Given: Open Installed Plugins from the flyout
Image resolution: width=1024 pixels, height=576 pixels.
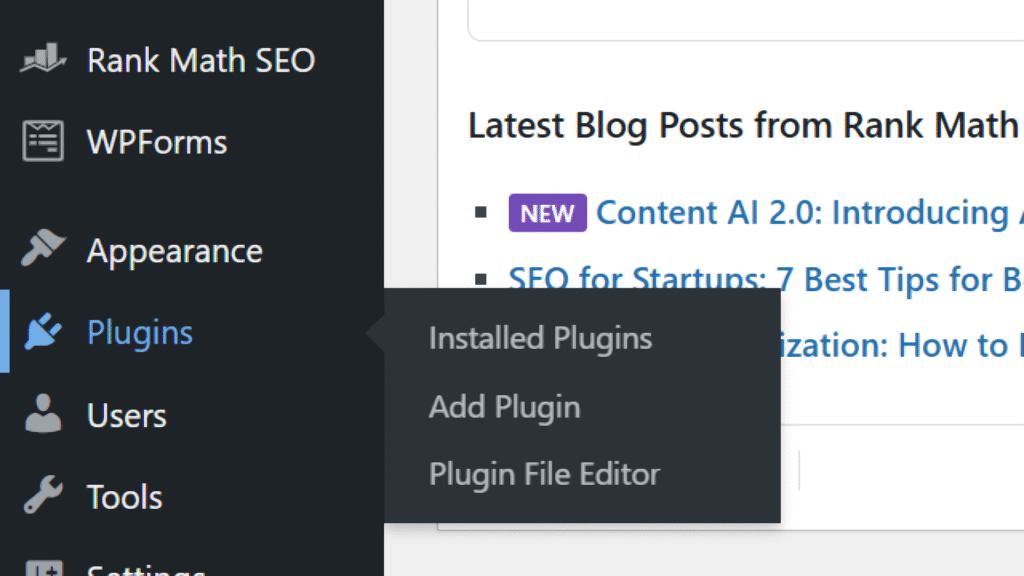Looking at the screenshot, I should click(x=540, y=338).
